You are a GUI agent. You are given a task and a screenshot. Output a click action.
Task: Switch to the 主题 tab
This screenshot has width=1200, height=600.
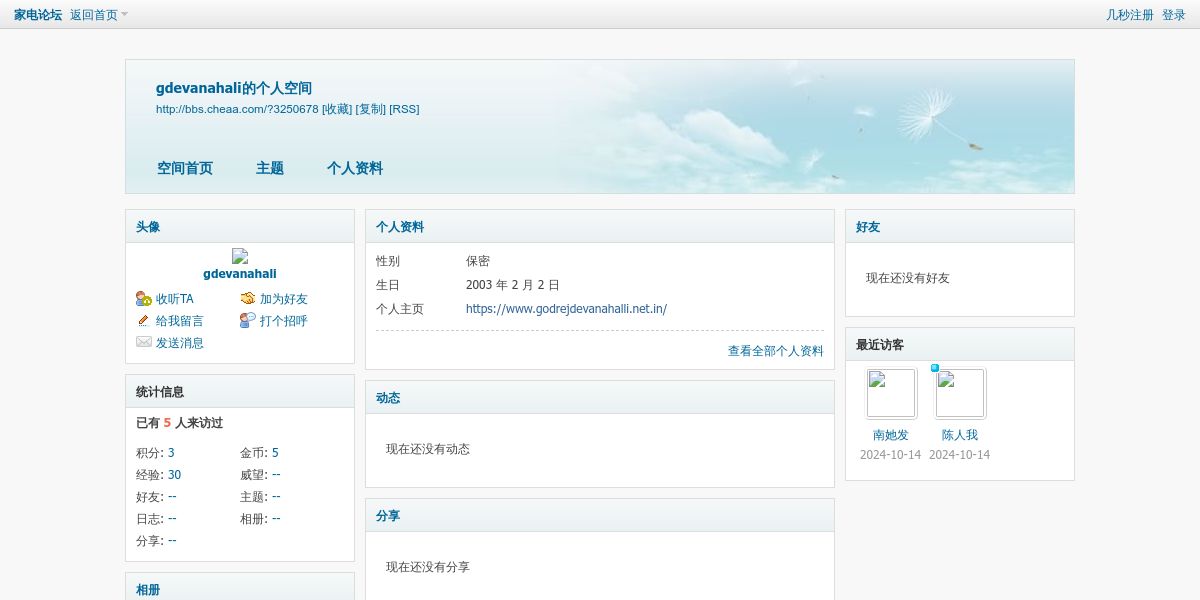coord(270,168)
